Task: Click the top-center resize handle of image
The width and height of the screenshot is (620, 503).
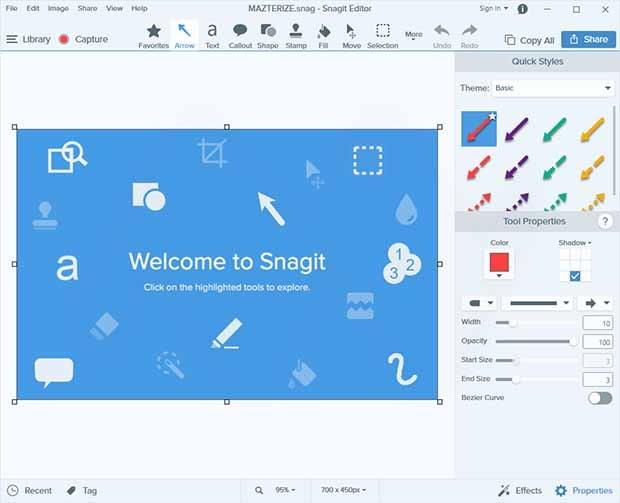Action: coord(227,127)
